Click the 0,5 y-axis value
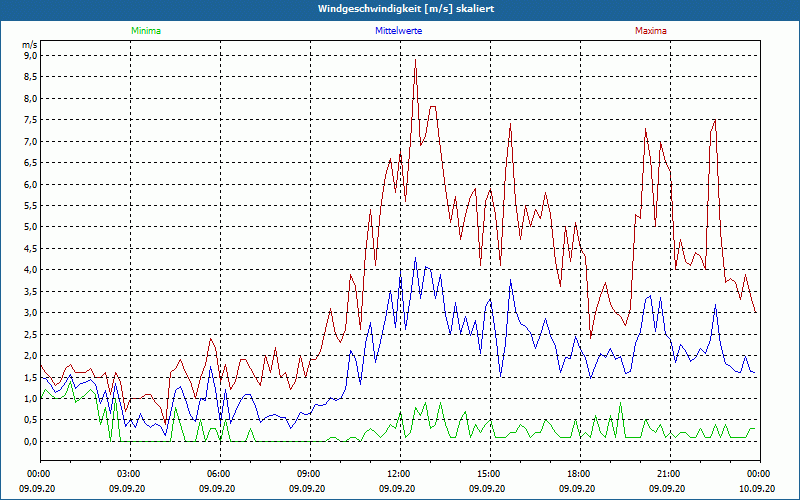800x500 pixels. click(31, 420)
